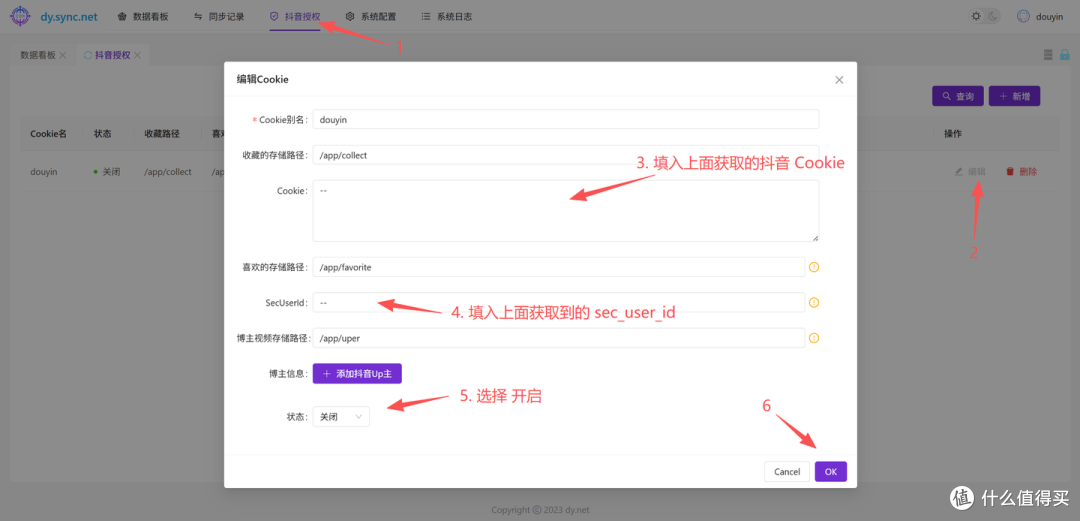Image resolution: width=1080 pixels, height=521 pixels.
Task: Click the 新增 add button
Action: [x=1014, y=96]
